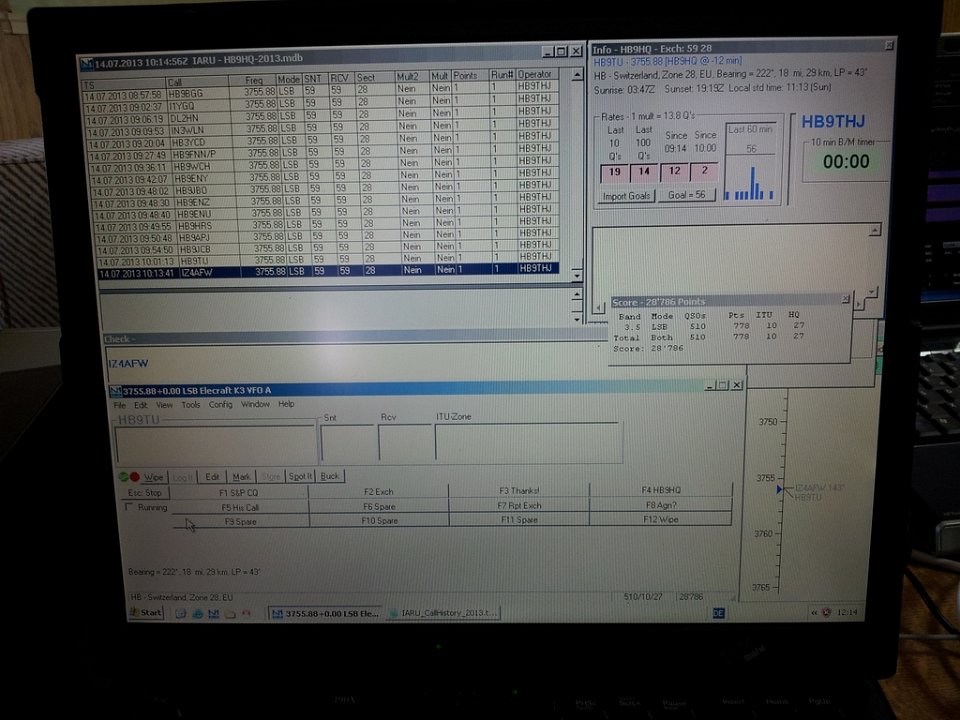Click the info text pane scroll-up arrow
The width and height of the screenshot is (960, 720).
click(874, 231)
